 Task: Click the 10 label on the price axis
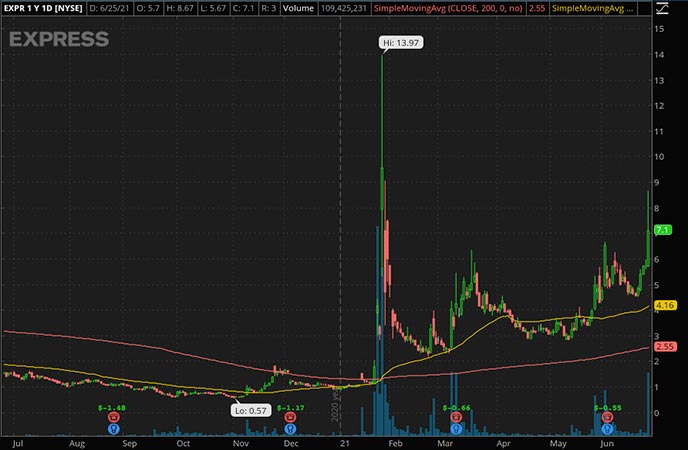(659, 157)
